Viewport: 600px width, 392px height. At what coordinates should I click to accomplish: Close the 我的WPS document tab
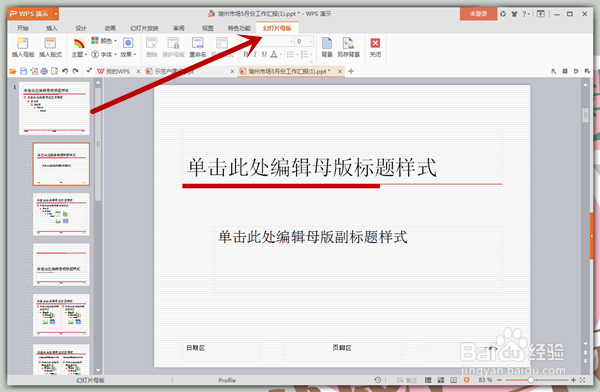point(138,71)
